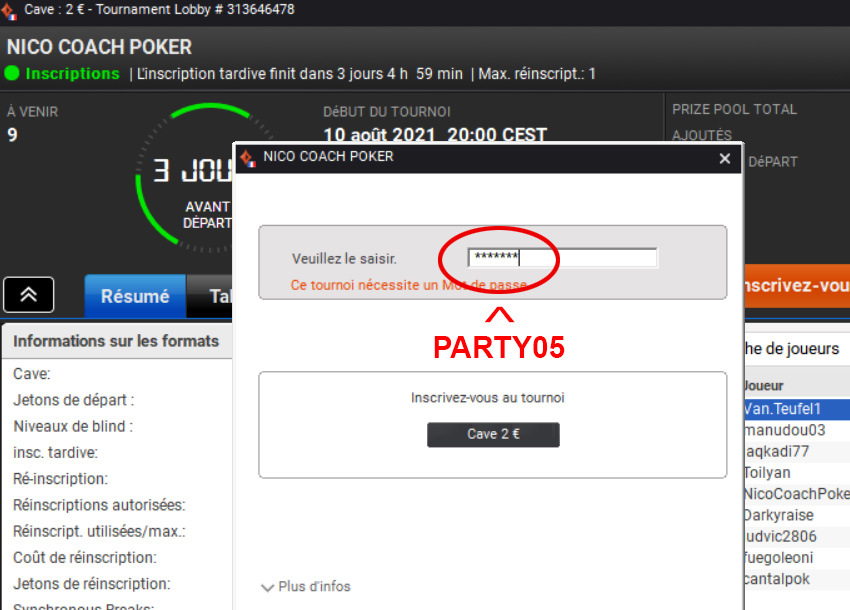Switch to the Résumé tab
The width and height of the screenshot is (850, 610).
135,296
